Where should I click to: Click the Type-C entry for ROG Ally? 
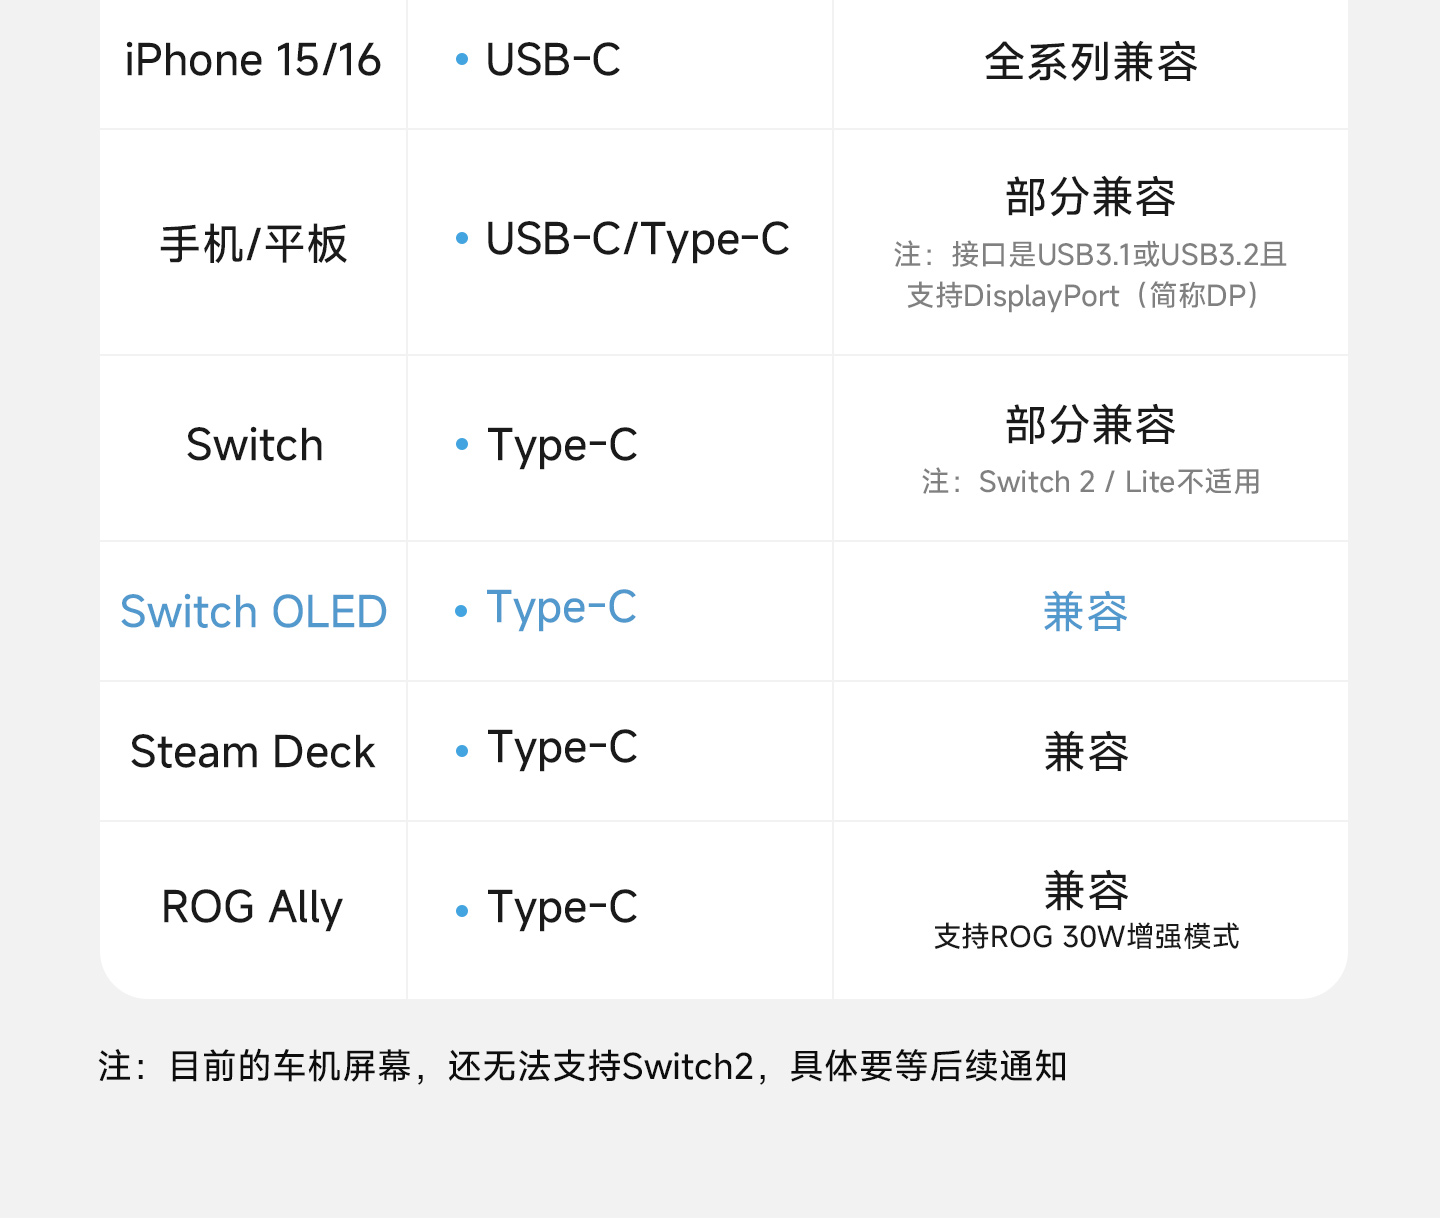tap(562, 908)
